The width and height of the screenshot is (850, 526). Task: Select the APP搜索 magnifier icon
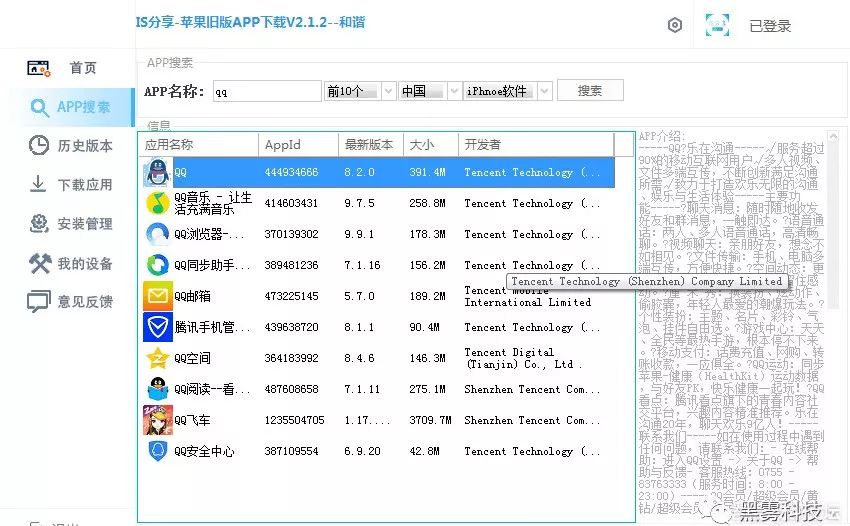click(40, 107)
